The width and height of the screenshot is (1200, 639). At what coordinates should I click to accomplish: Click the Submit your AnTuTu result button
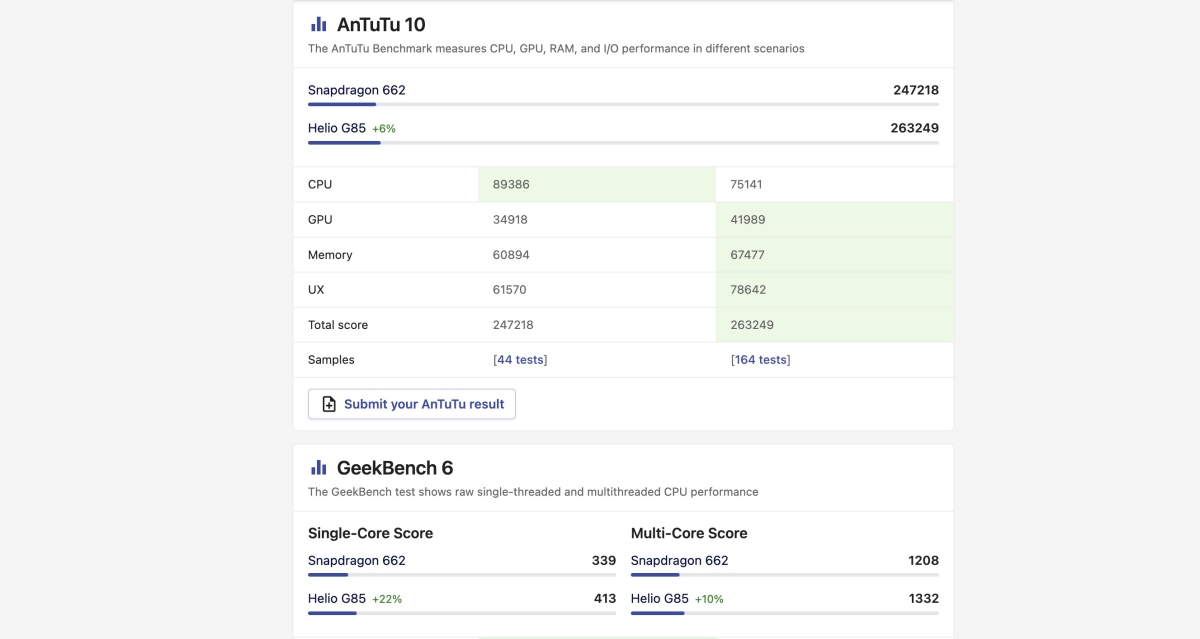(x=412, y=404)
